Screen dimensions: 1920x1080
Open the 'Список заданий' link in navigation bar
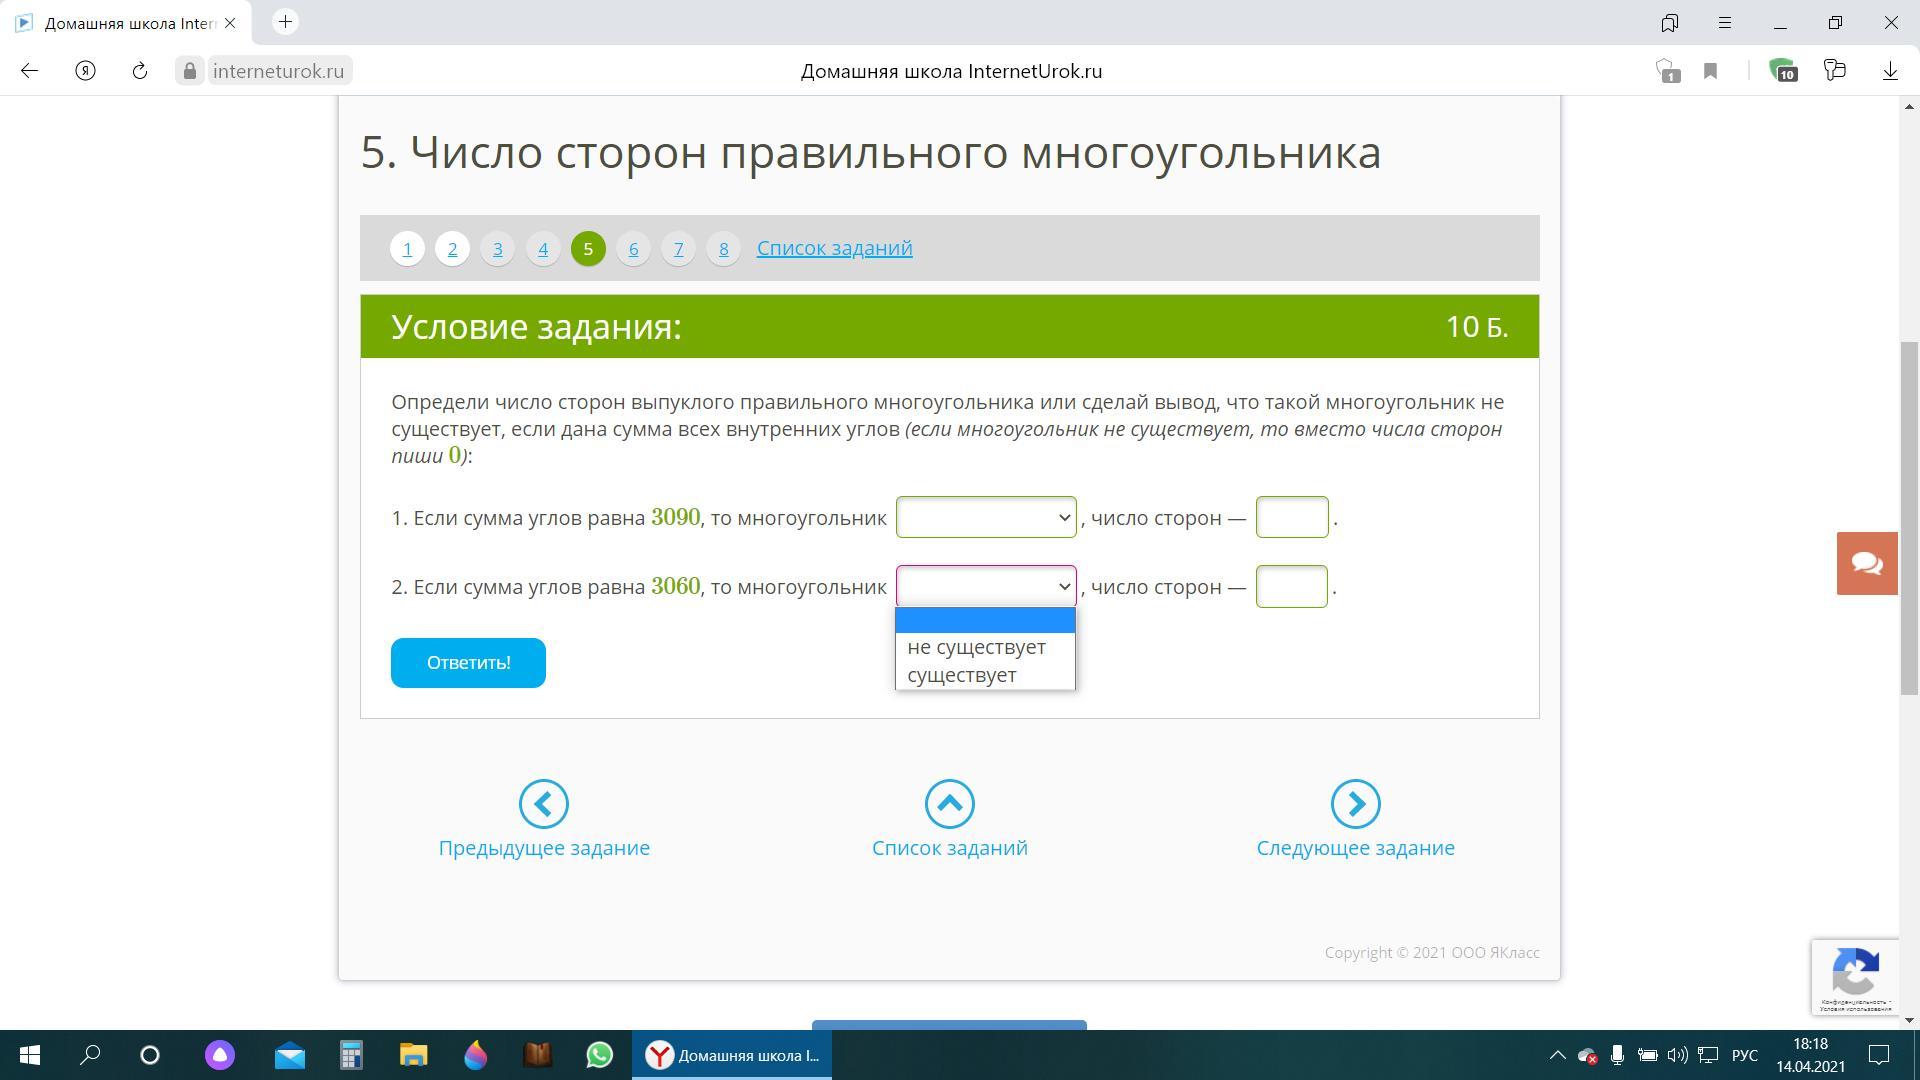834,248
